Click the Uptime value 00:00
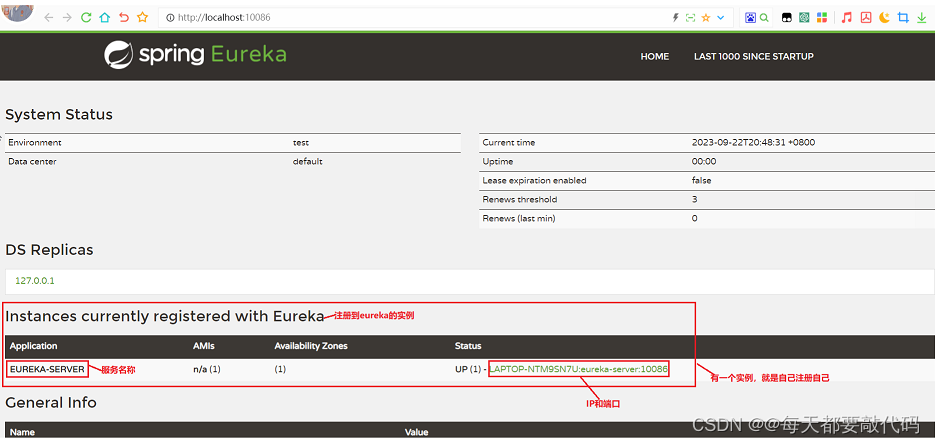Viewport: 935px width, 444px height. coord(704,162)
